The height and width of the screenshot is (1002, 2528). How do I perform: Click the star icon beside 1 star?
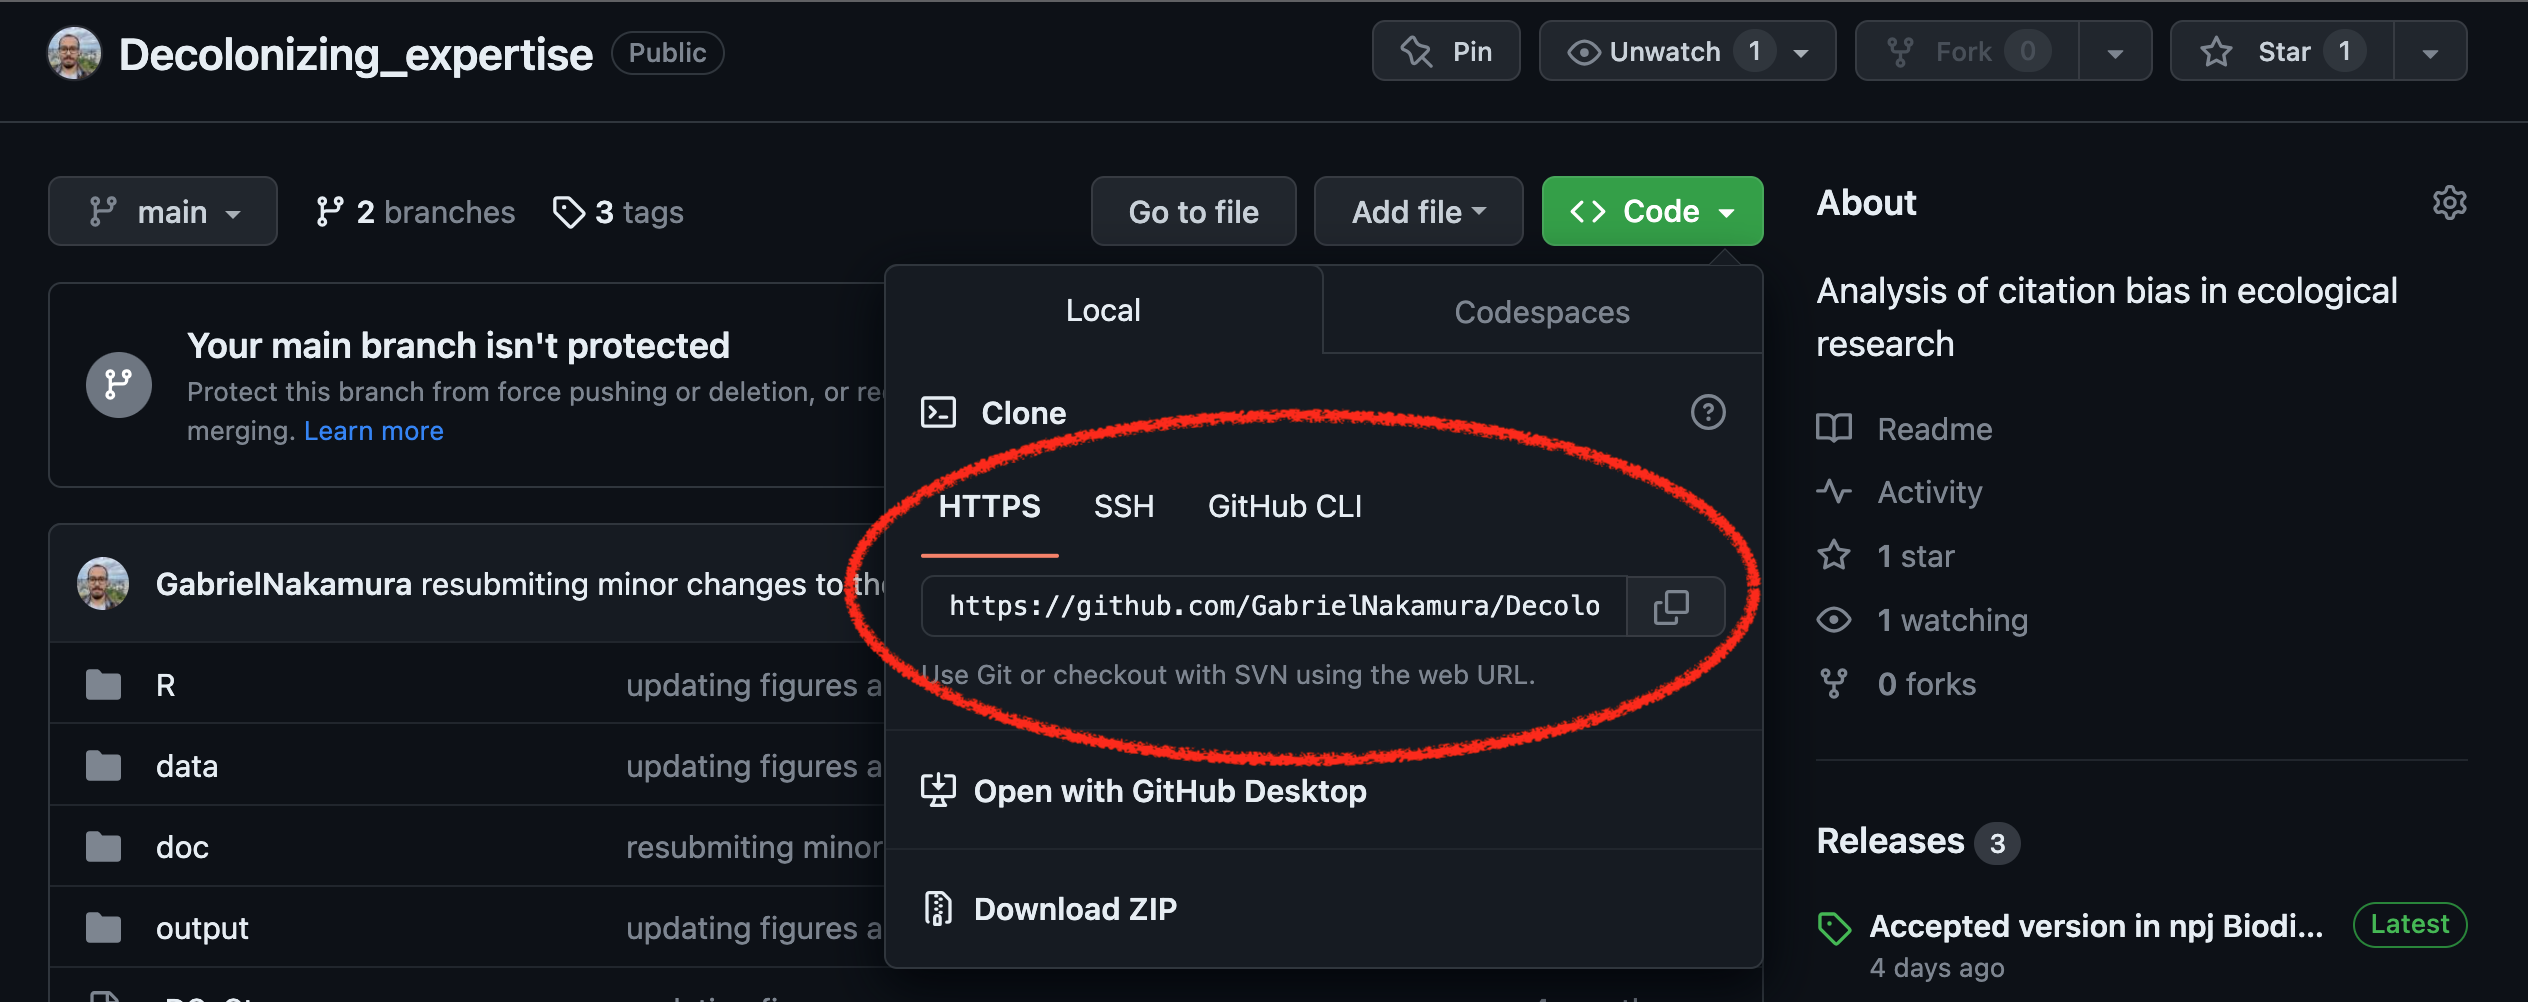coord(1834,555)
